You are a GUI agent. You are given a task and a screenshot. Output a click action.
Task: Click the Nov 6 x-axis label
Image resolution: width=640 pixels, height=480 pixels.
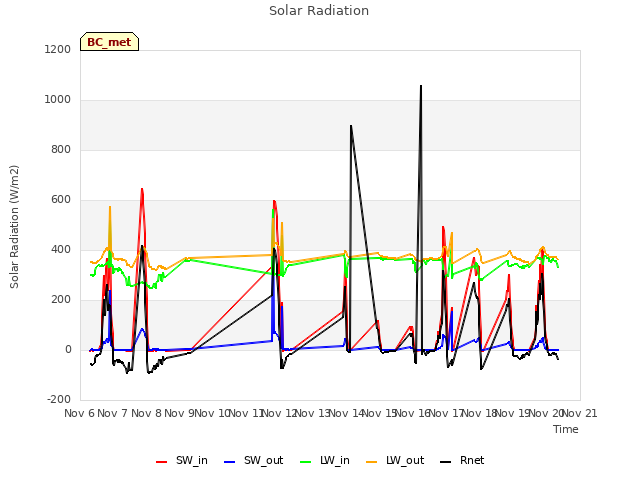coord(79,413)
